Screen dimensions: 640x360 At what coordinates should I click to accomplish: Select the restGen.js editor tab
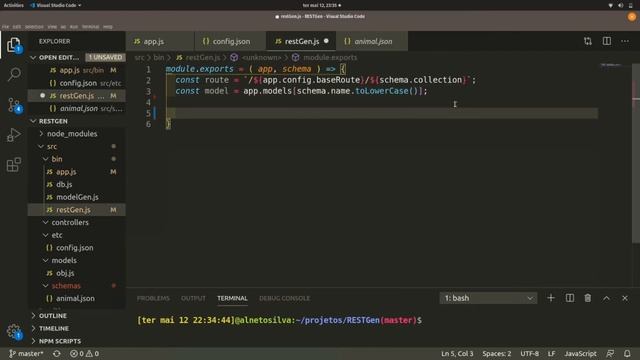301,41
